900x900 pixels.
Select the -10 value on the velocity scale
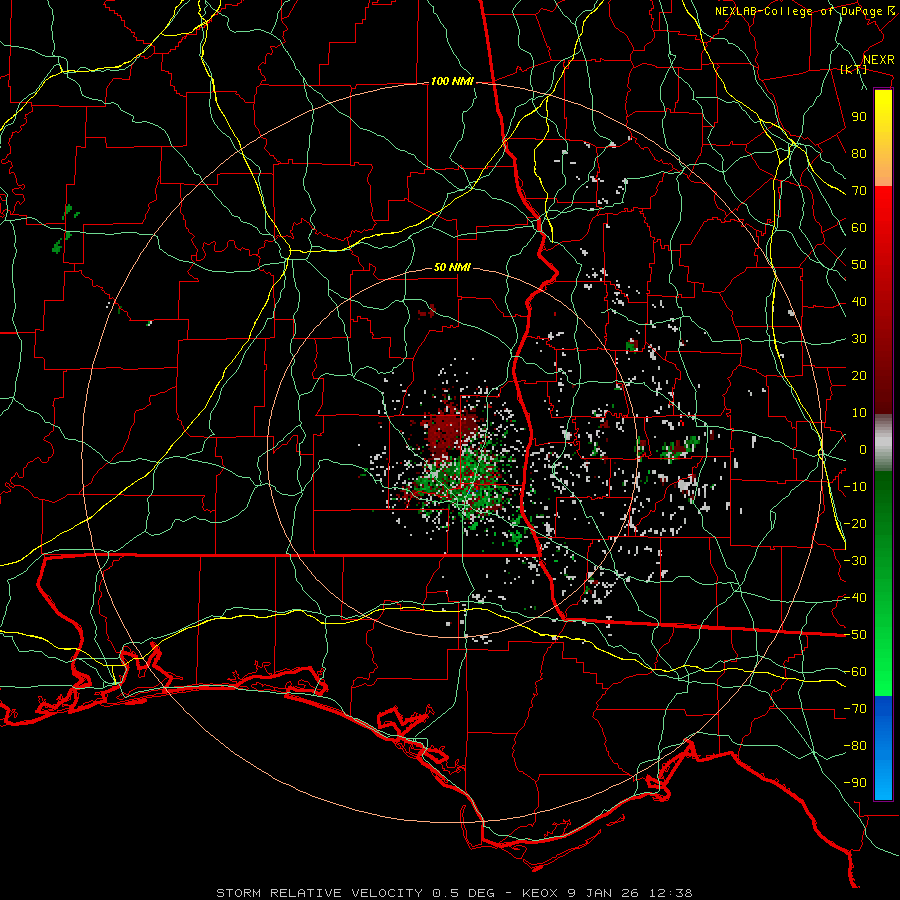[855, 487]
